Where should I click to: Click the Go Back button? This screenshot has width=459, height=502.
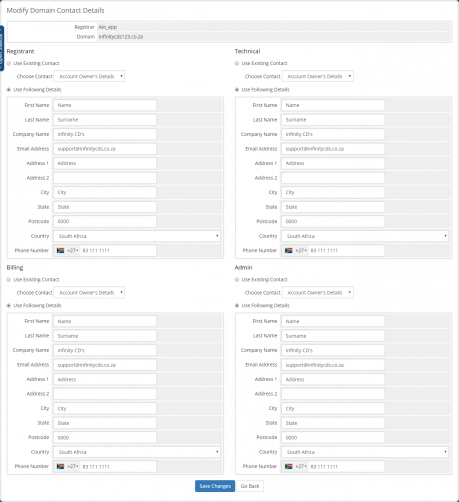point(250,486)
